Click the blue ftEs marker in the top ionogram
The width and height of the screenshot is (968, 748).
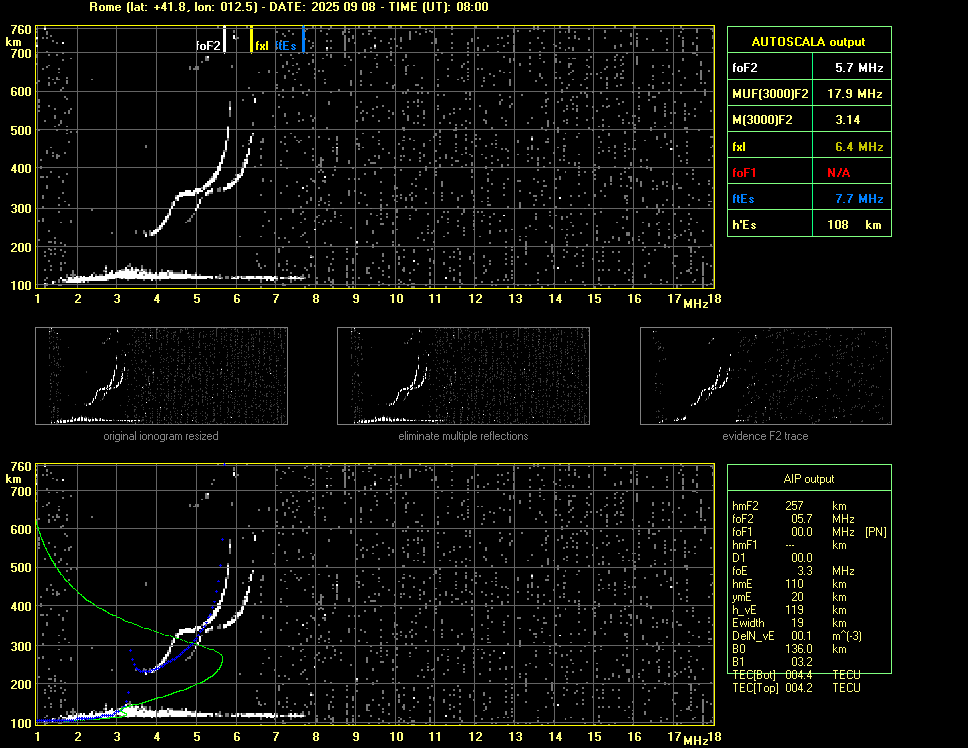(303, 39)
